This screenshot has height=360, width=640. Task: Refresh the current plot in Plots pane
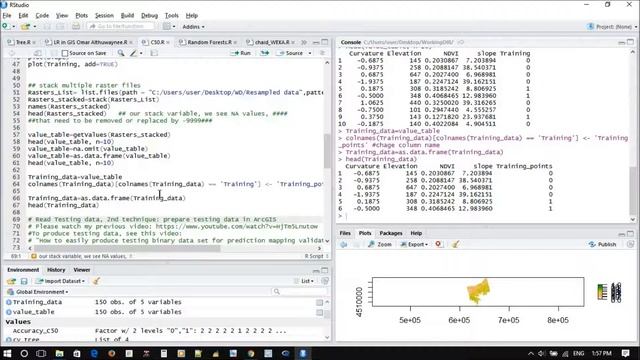click(x=631, y=244)
